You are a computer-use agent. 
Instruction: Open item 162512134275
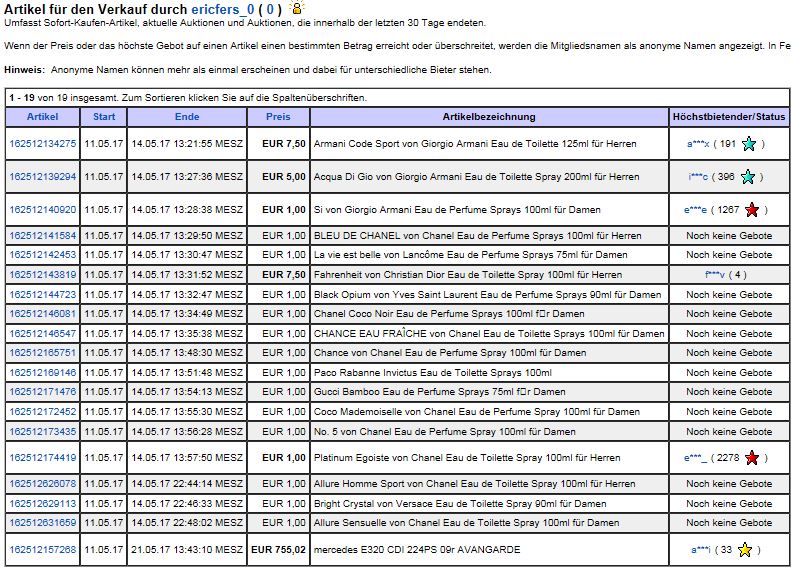(x=43, y=144)
